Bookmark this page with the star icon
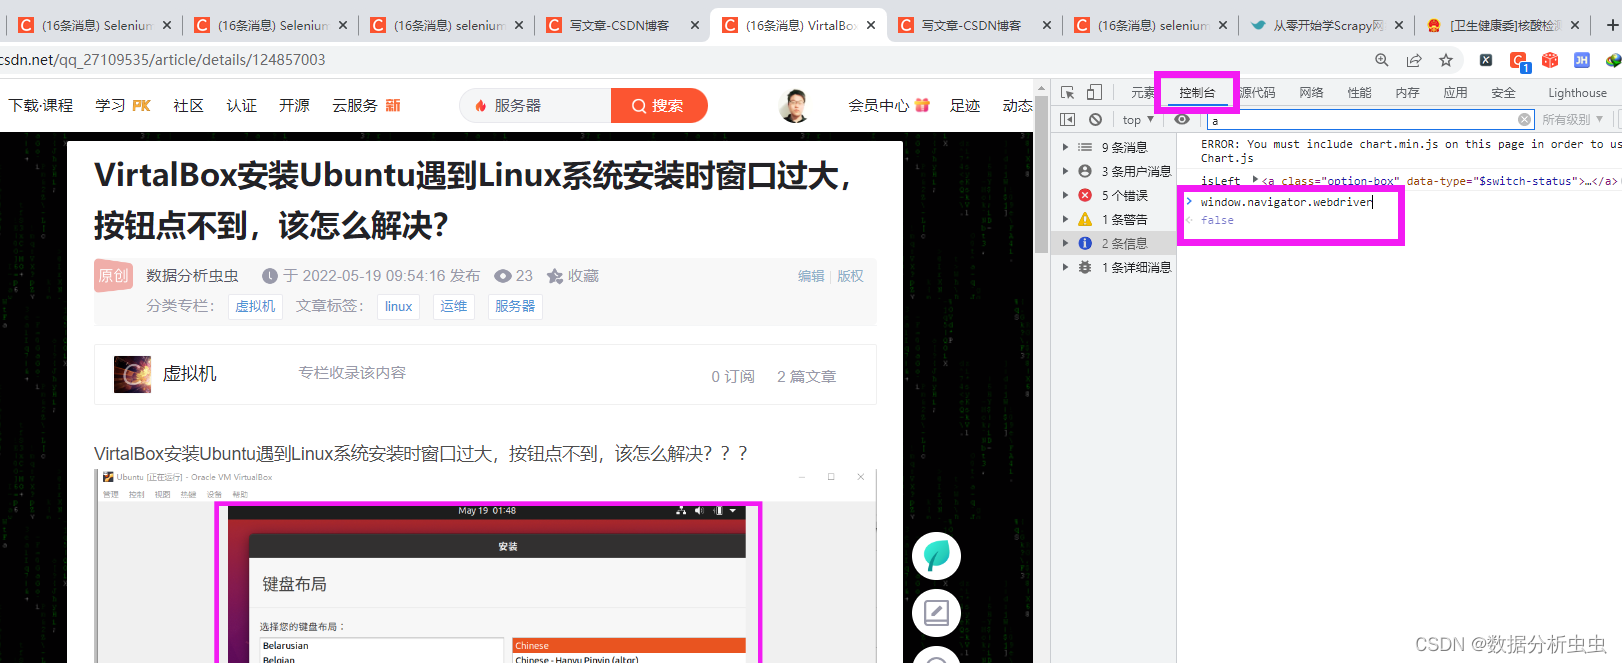1622x663 pixels. tap(1446, 60)
